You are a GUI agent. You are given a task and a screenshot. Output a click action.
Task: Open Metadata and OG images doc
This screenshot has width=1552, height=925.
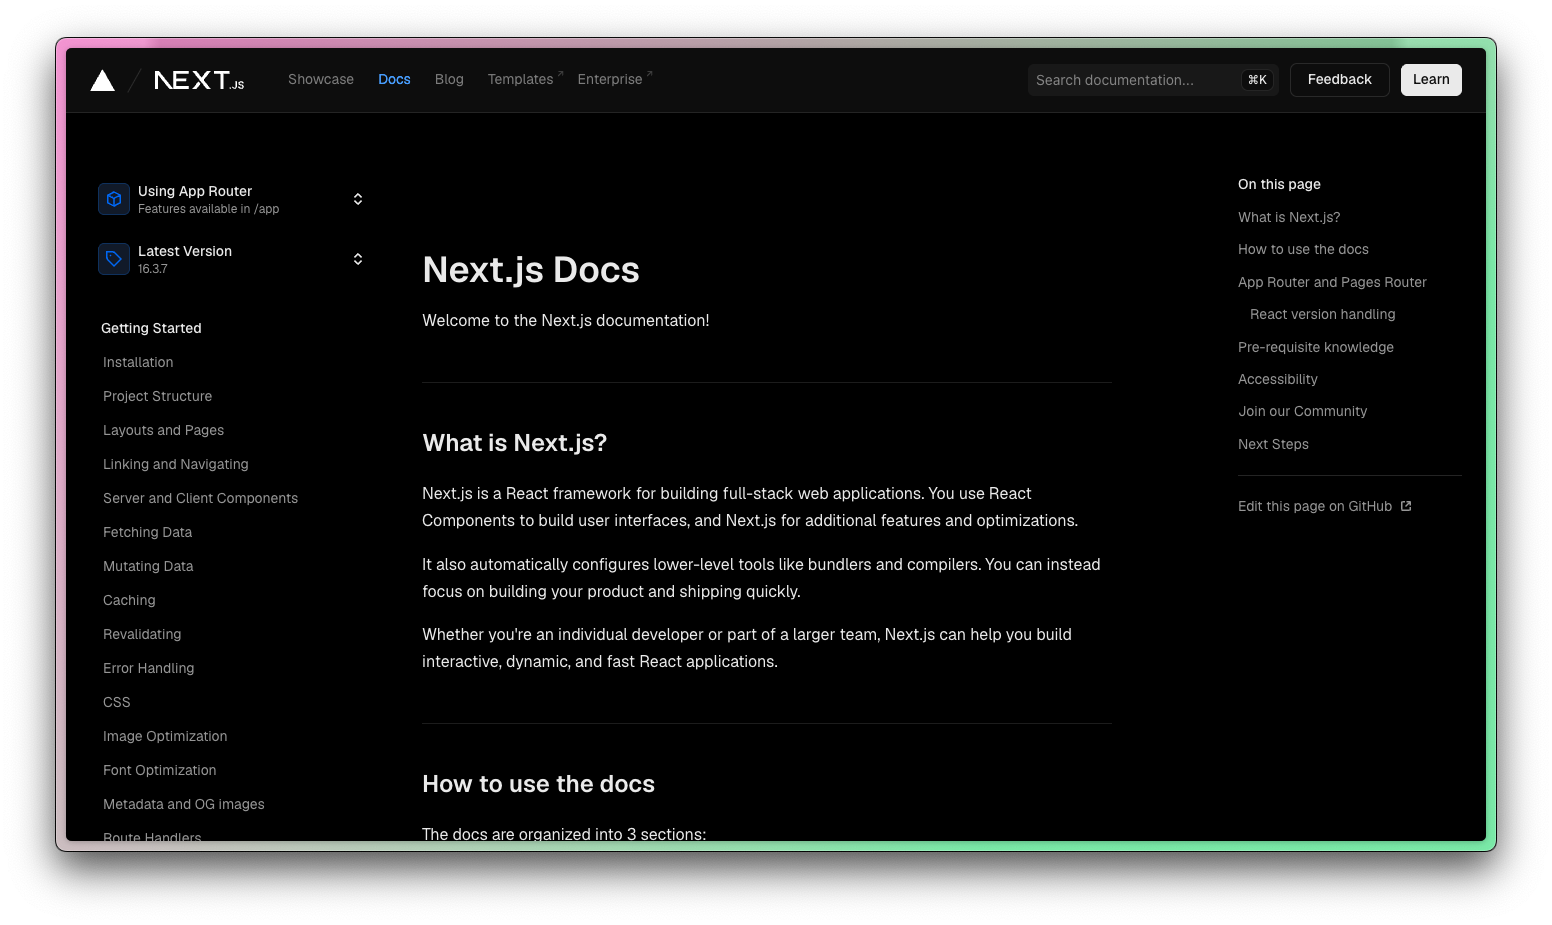tap(184, 804)
